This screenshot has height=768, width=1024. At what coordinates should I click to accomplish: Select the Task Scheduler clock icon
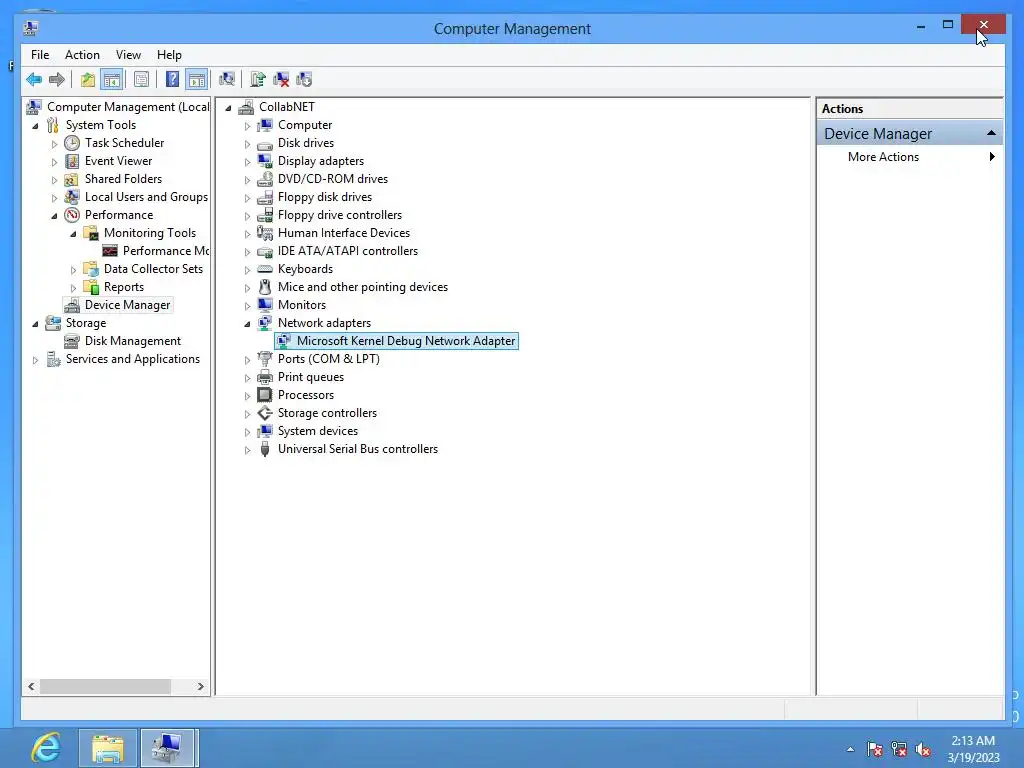pos(72,143)
